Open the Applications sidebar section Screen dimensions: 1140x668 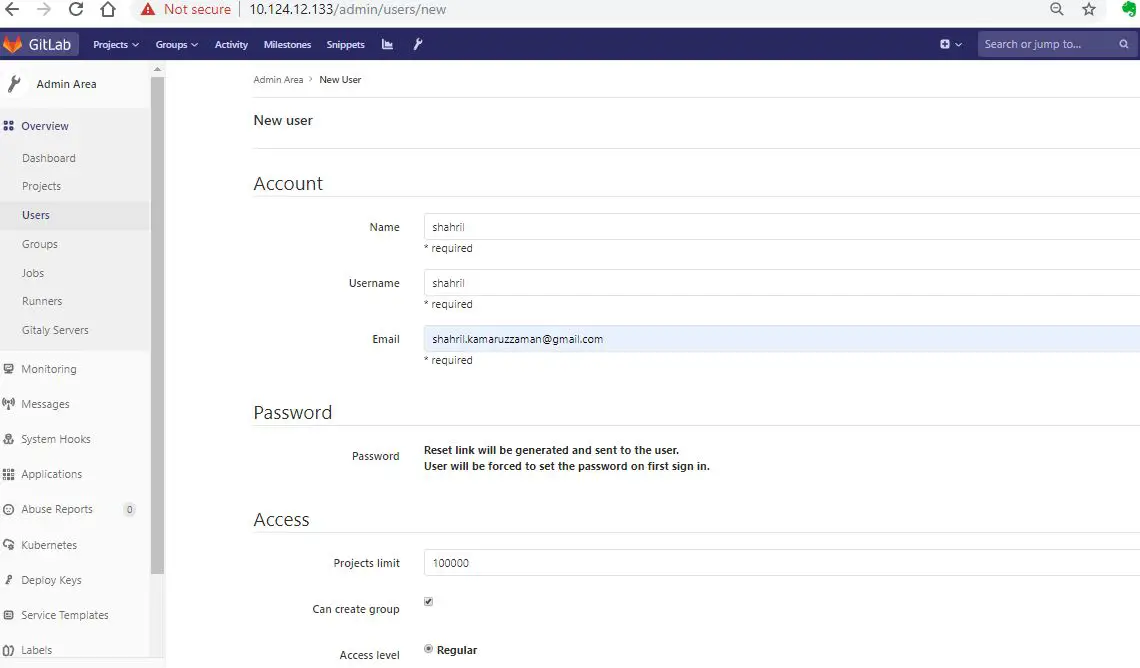[52, 473]
